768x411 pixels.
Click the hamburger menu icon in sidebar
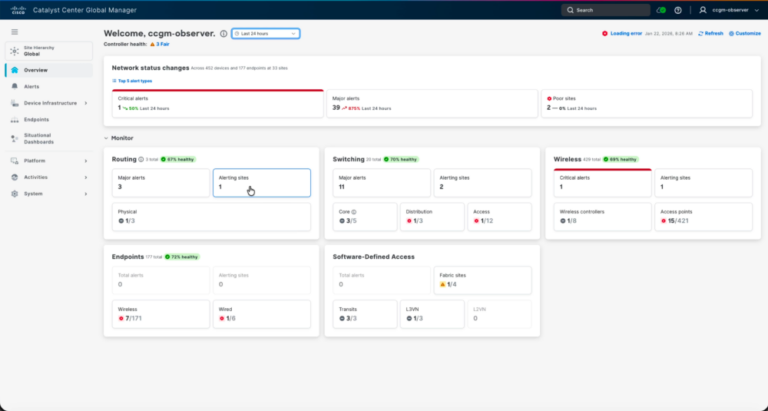click(x=14, y=32)
